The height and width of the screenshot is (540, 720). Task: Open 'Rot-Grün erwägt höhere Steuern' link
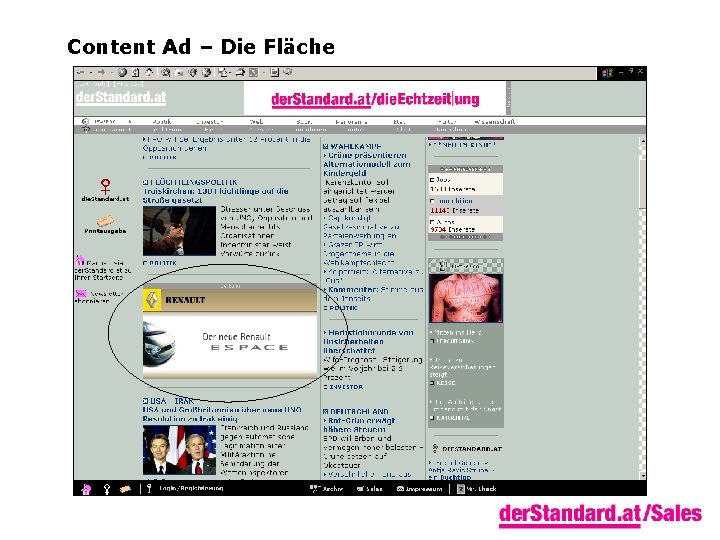[359, 425]
